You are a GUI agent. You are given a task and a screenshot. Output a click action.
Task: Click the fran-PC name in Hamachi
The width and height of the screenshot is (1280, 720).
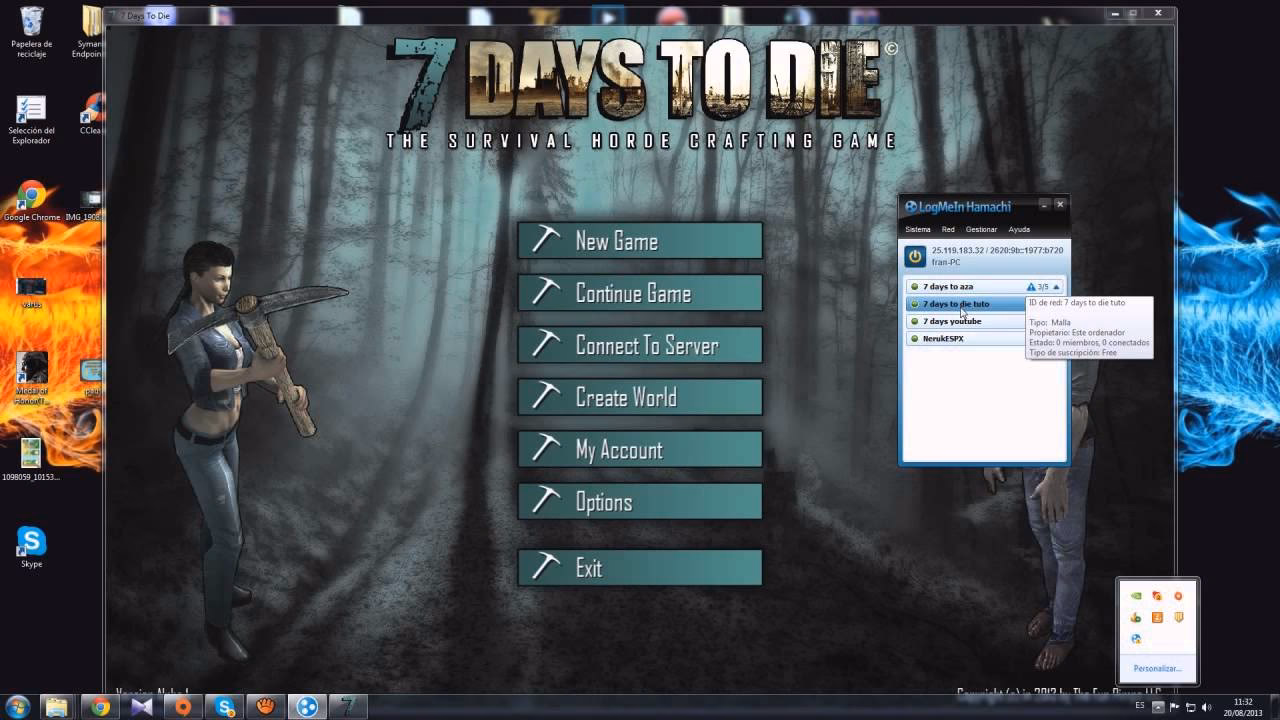click(x=946, y=263)
